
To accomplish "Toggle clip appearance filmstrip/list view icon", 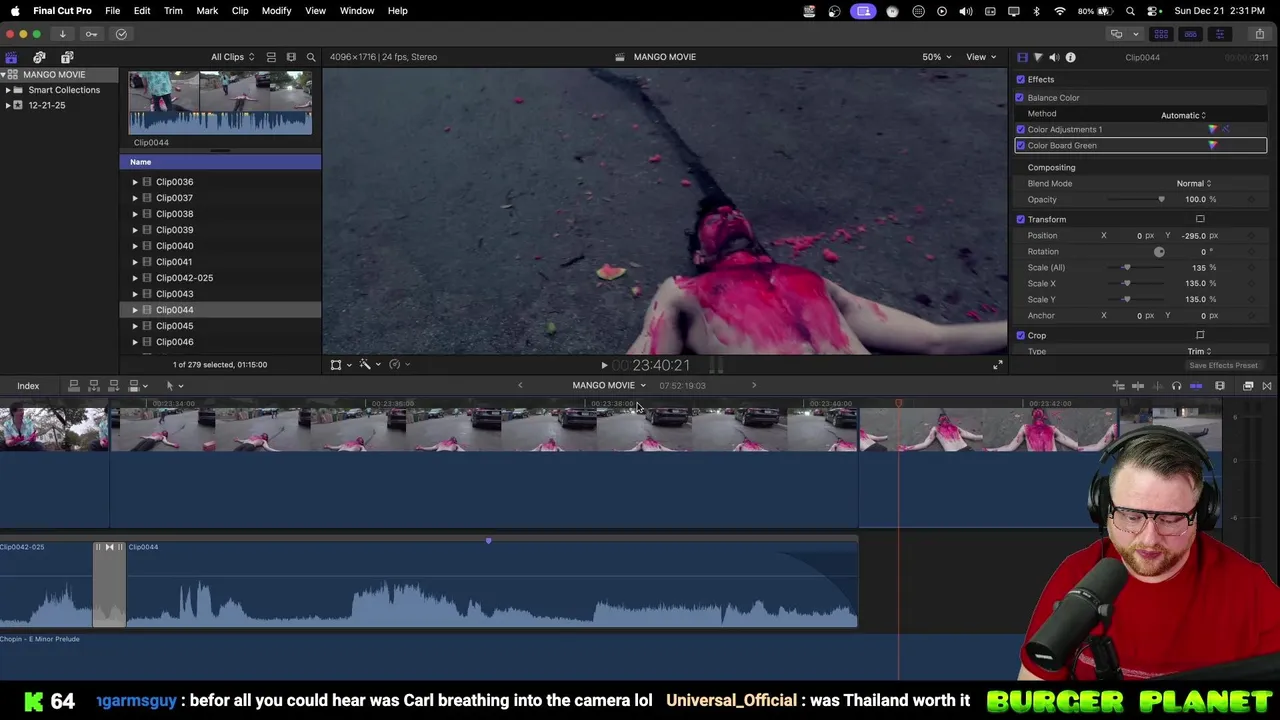I will pos(271,57).
